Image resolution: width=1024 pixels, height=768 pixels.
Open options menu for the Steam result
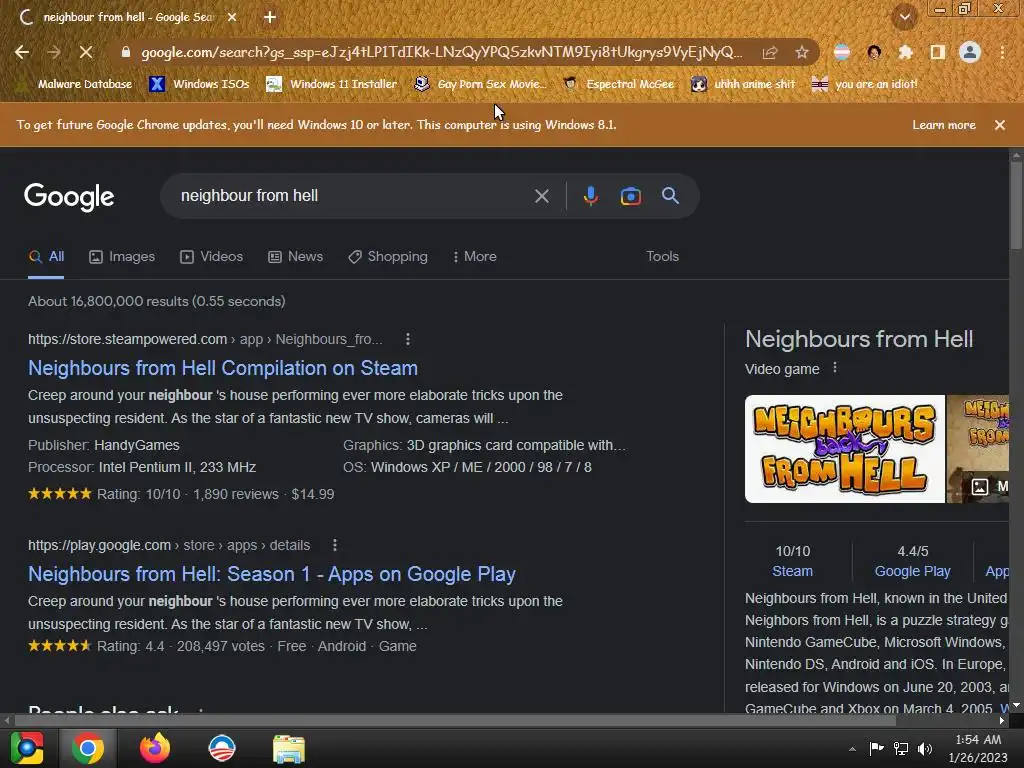coord(408,340)
